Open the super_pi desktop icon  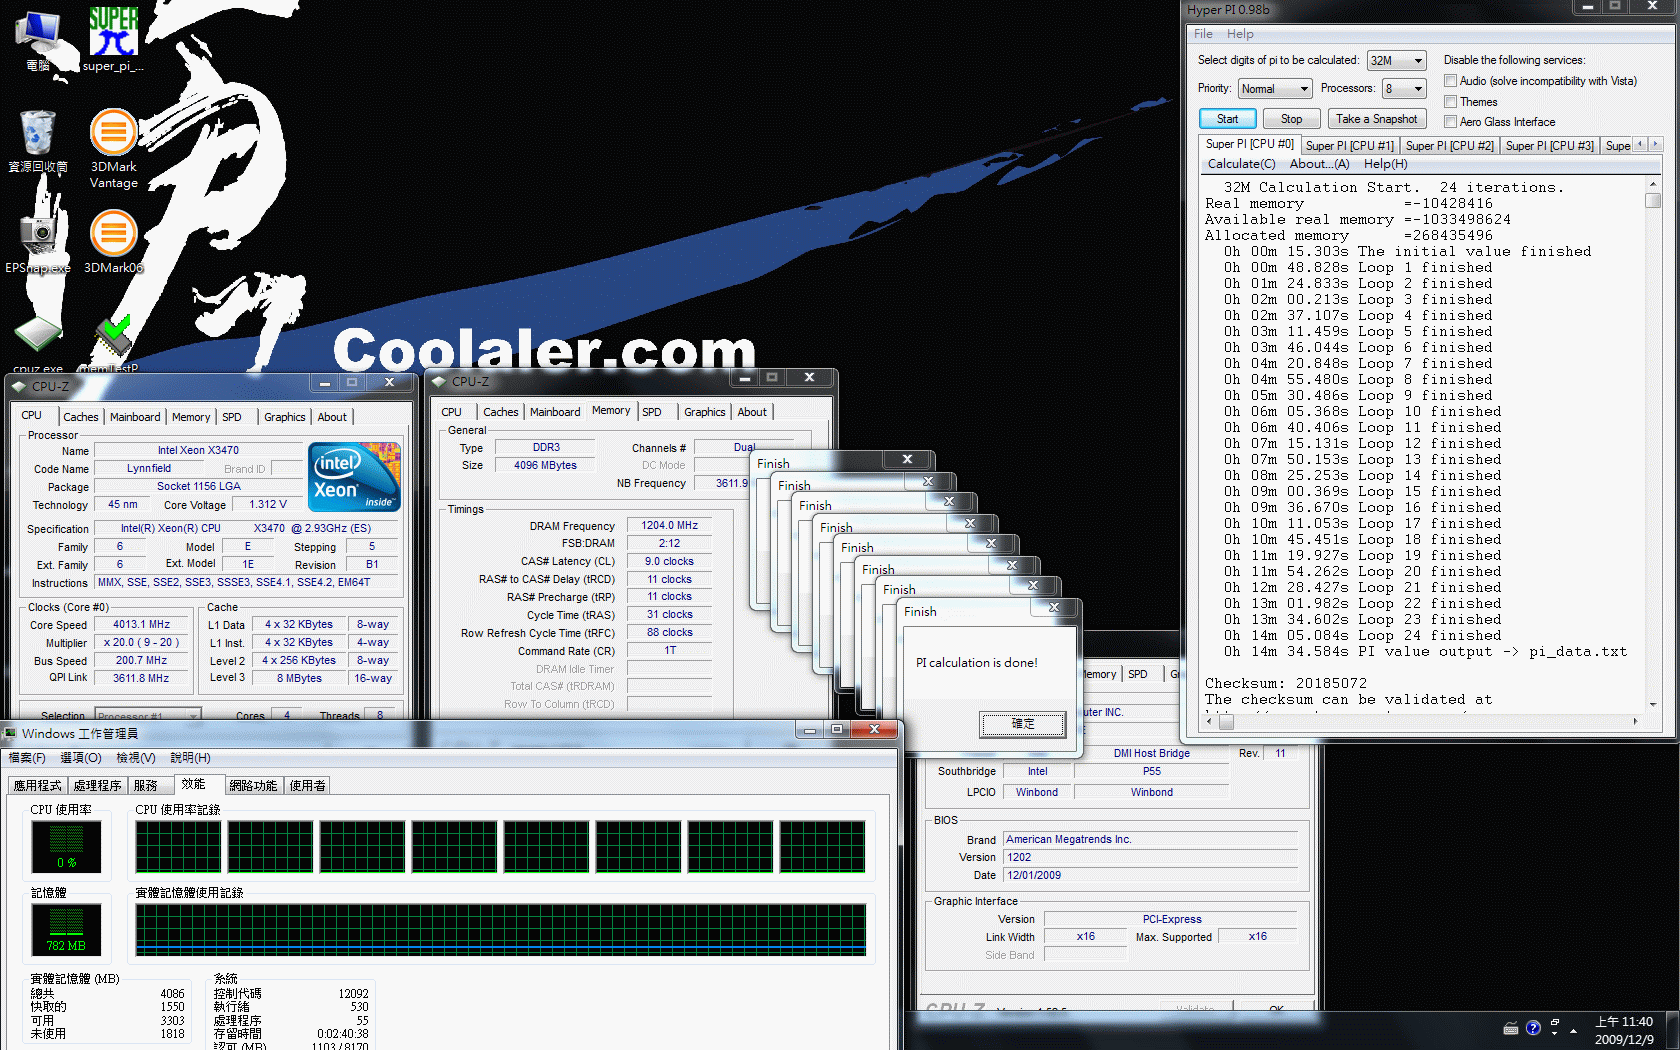(x=112, y=40)
